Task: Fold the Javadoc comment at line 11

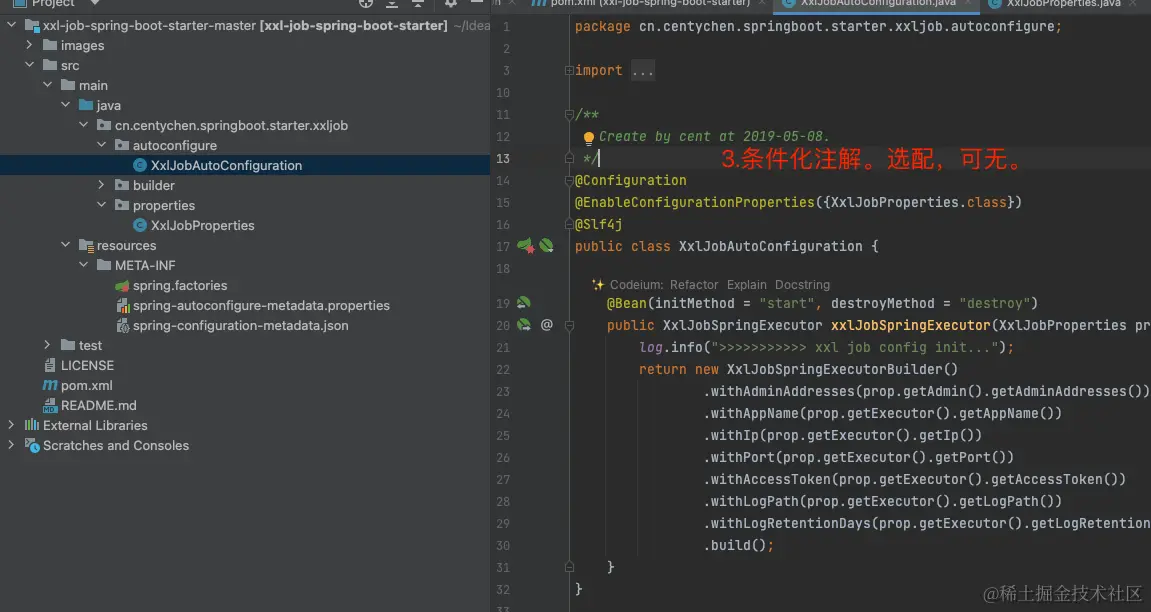Action: click(569, 114)
